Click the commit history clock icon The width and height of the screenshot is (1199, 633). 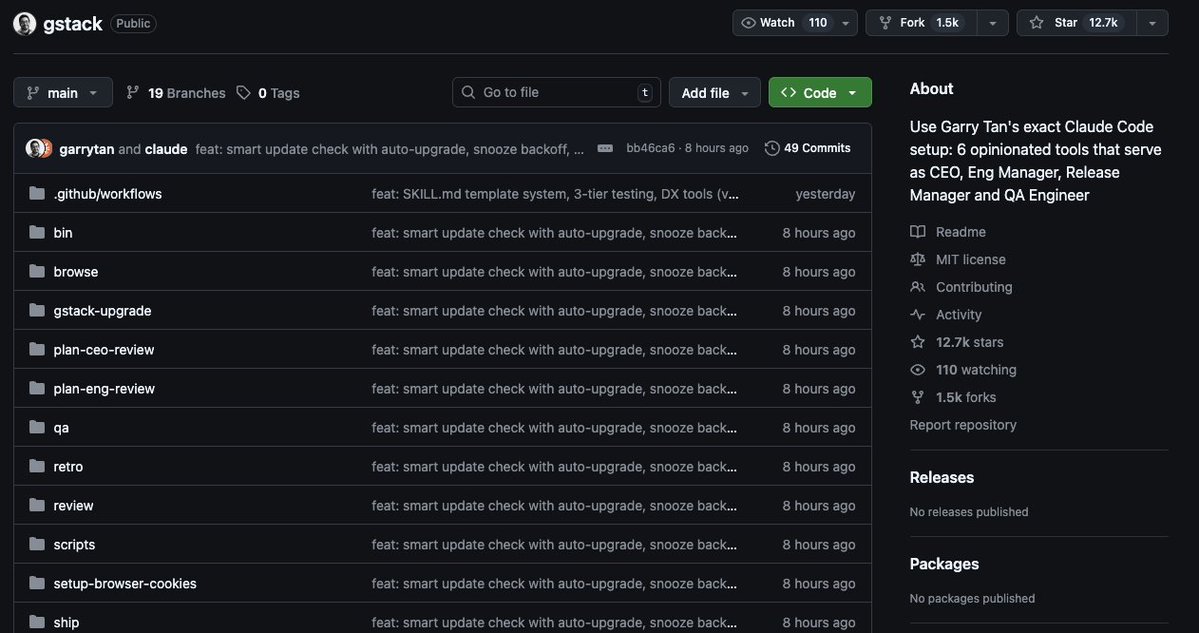772,148
